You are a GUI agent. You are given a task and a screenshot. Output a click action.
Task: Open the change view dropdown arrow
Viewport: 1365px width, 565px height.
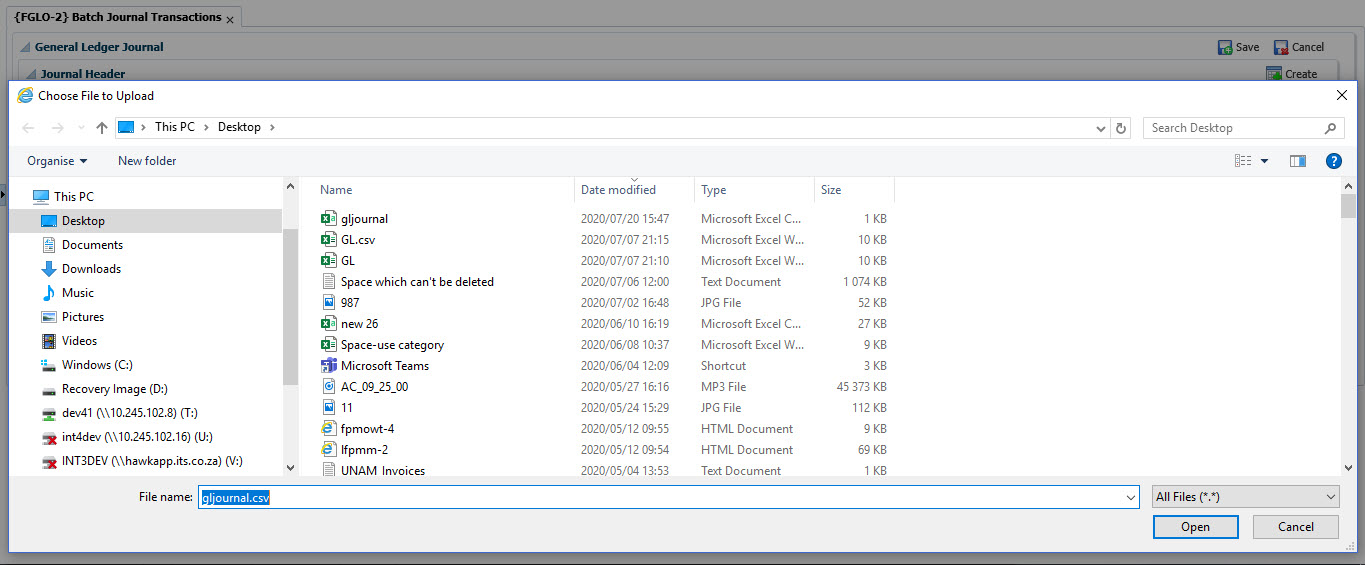[x=1264, y=161]
